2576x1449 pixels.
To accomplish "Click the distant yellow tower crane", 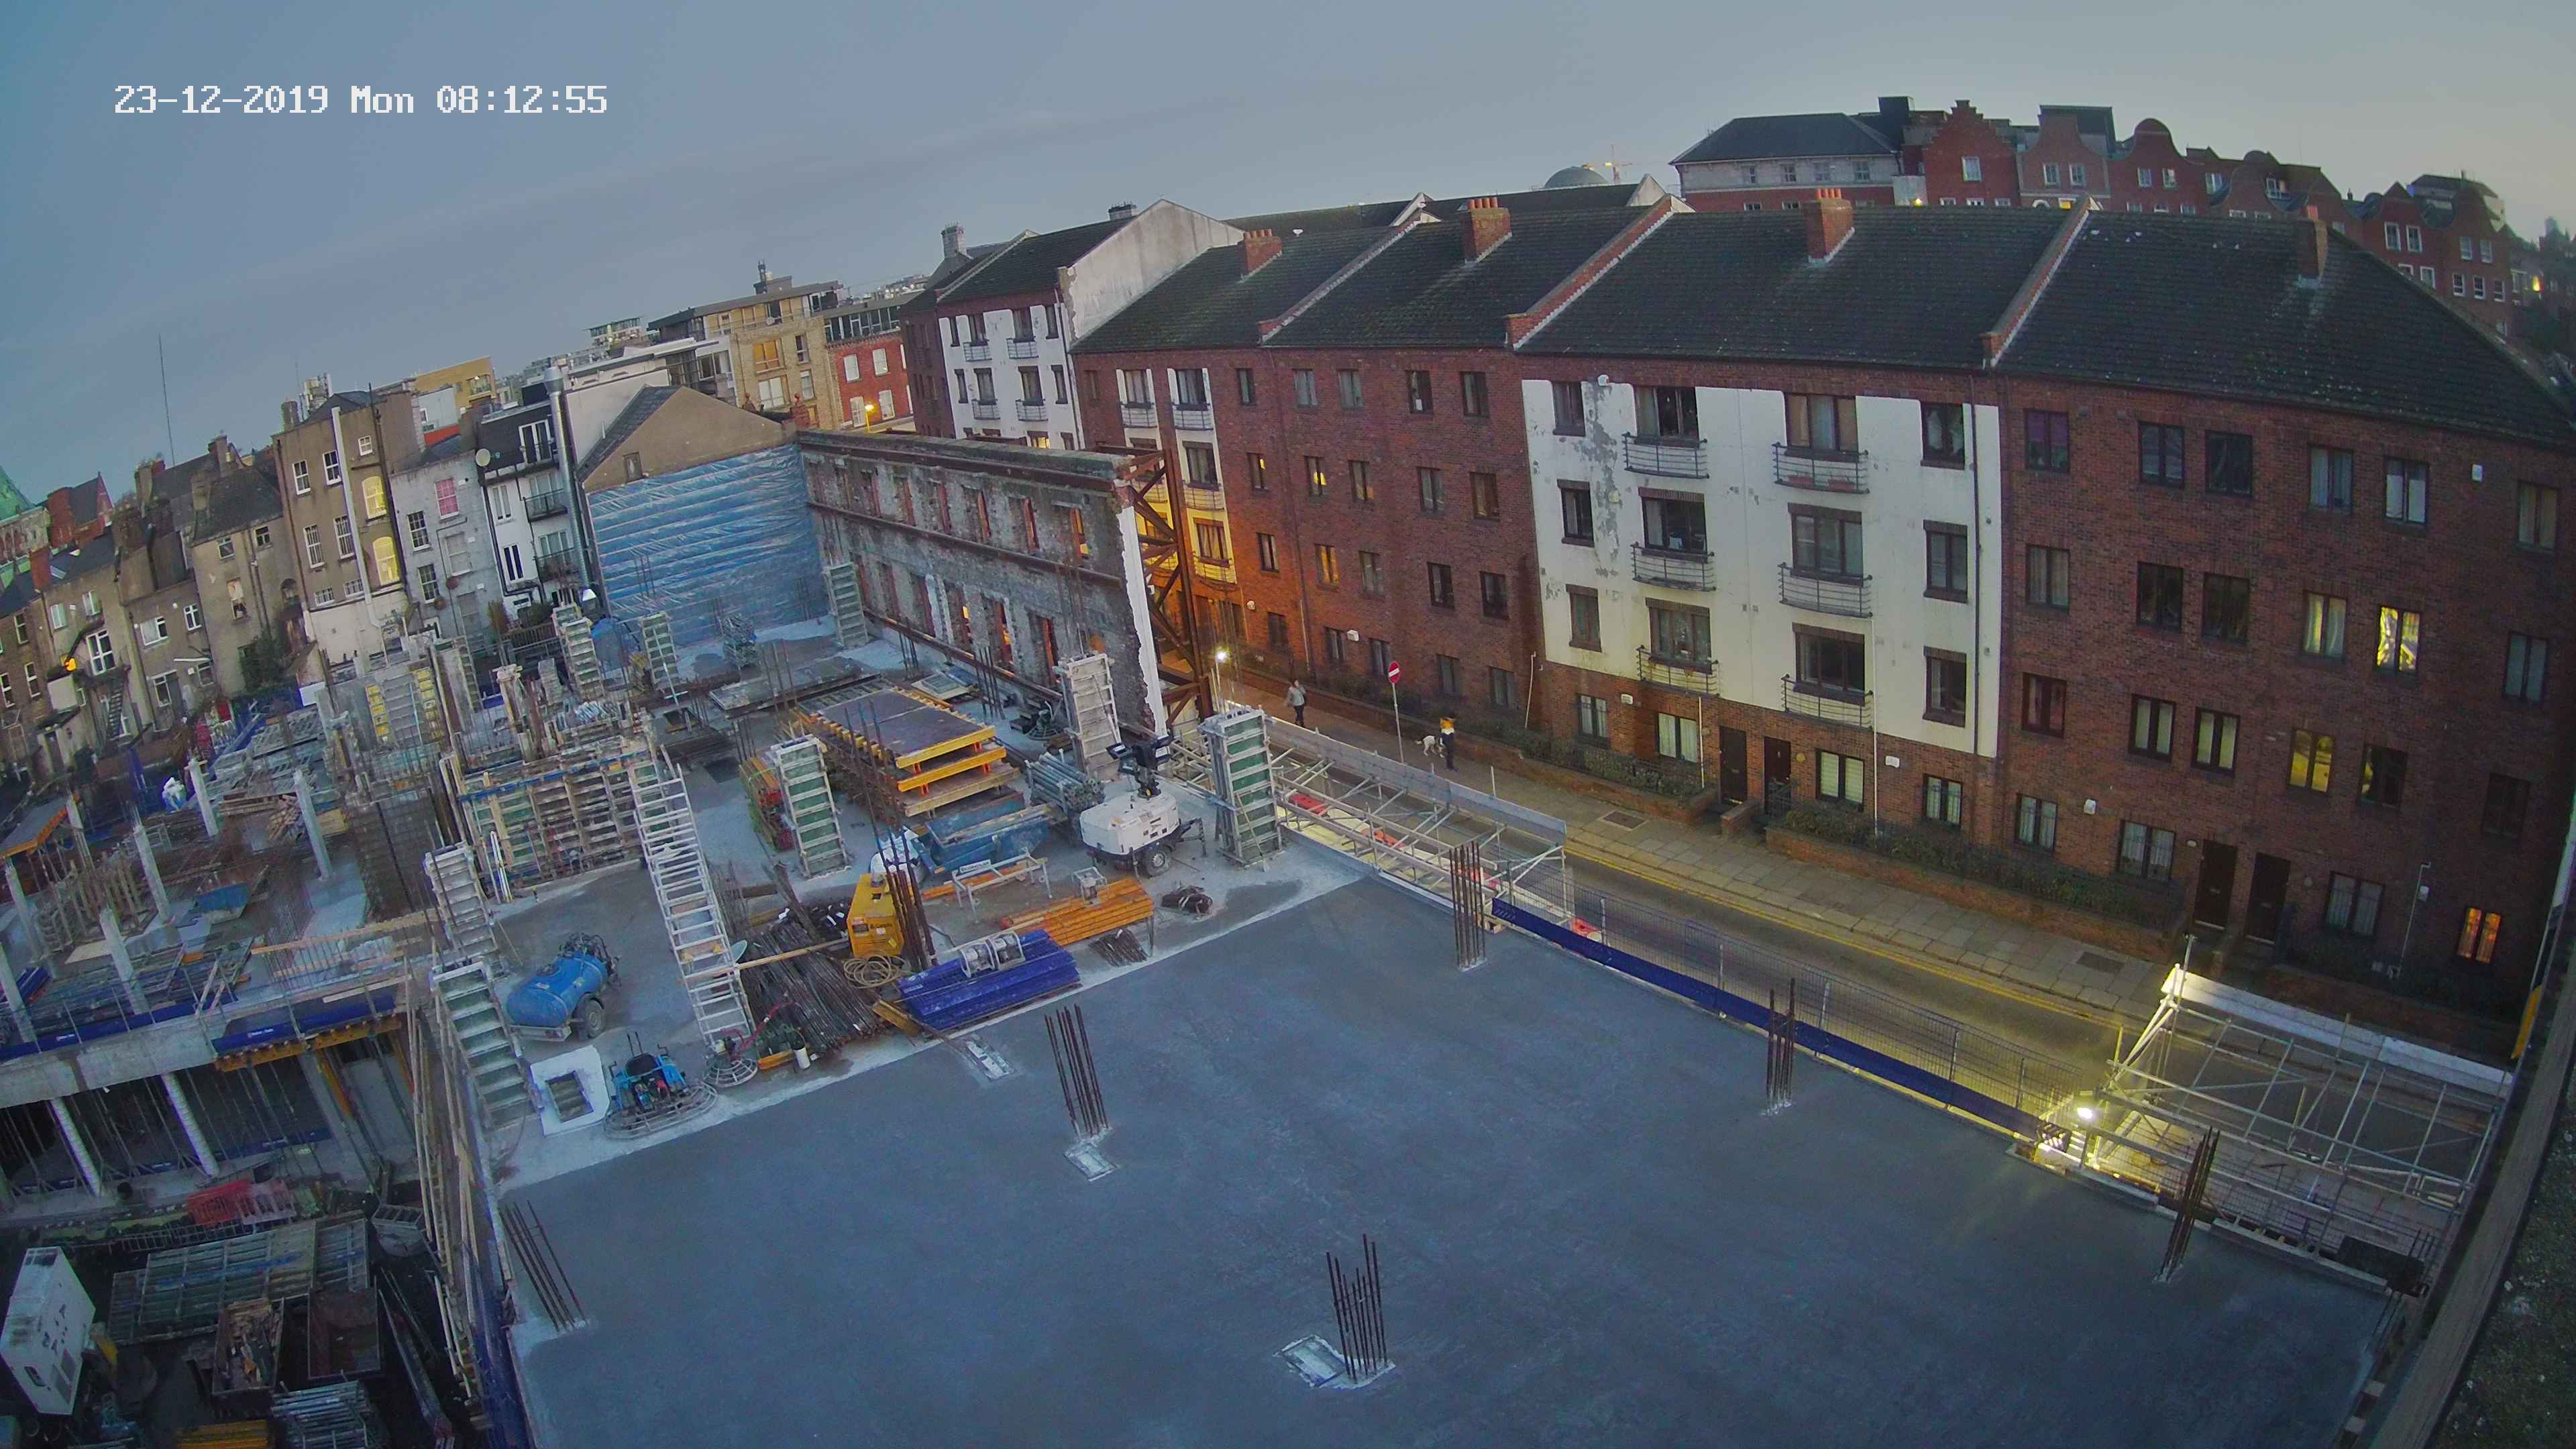I will (x=1611, y=163).
